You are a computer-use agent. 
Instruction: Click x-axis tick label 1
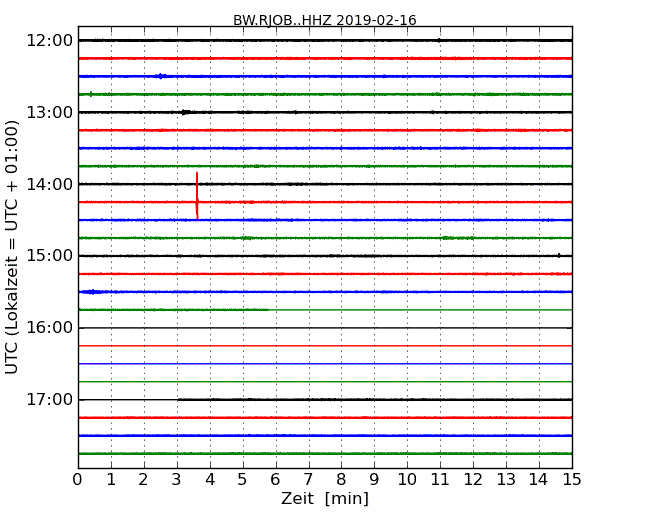(111, 480)
